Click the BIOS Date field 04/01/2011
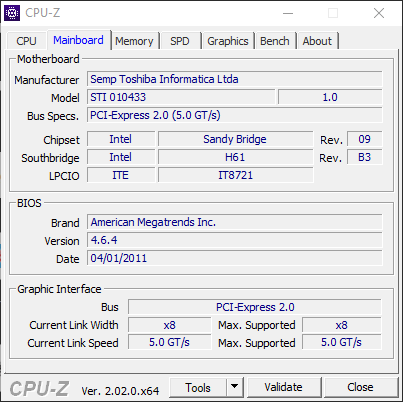Viewport: 403px width, 402px height. click(235, 258)
